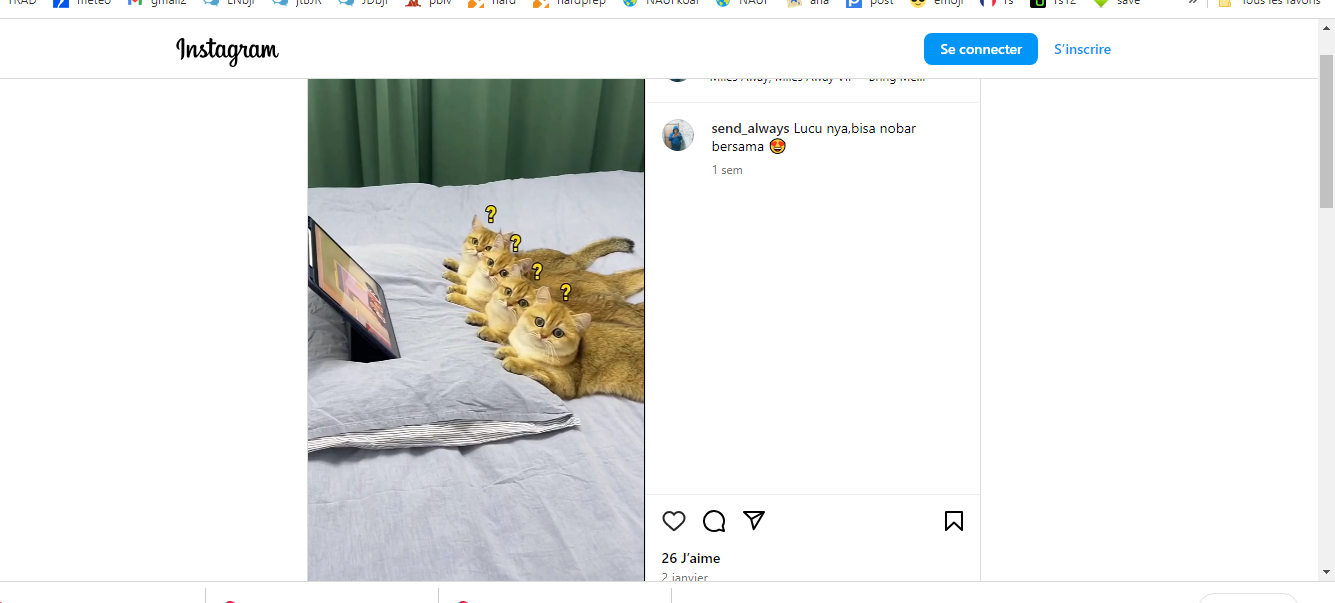Viewport: 1335px width, 603px height.
Task: Click the Se connecter button
Action: (x=981, y=49)
